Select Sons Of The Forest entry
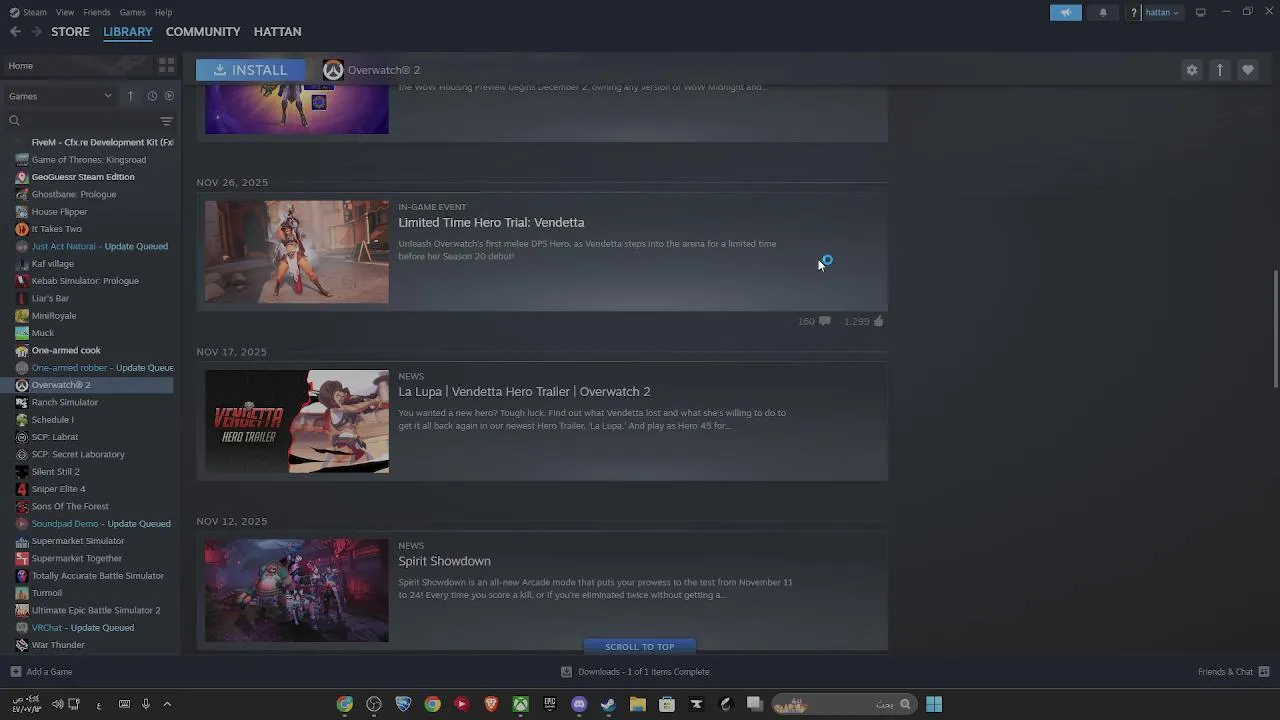 click(x=70, y=506)
